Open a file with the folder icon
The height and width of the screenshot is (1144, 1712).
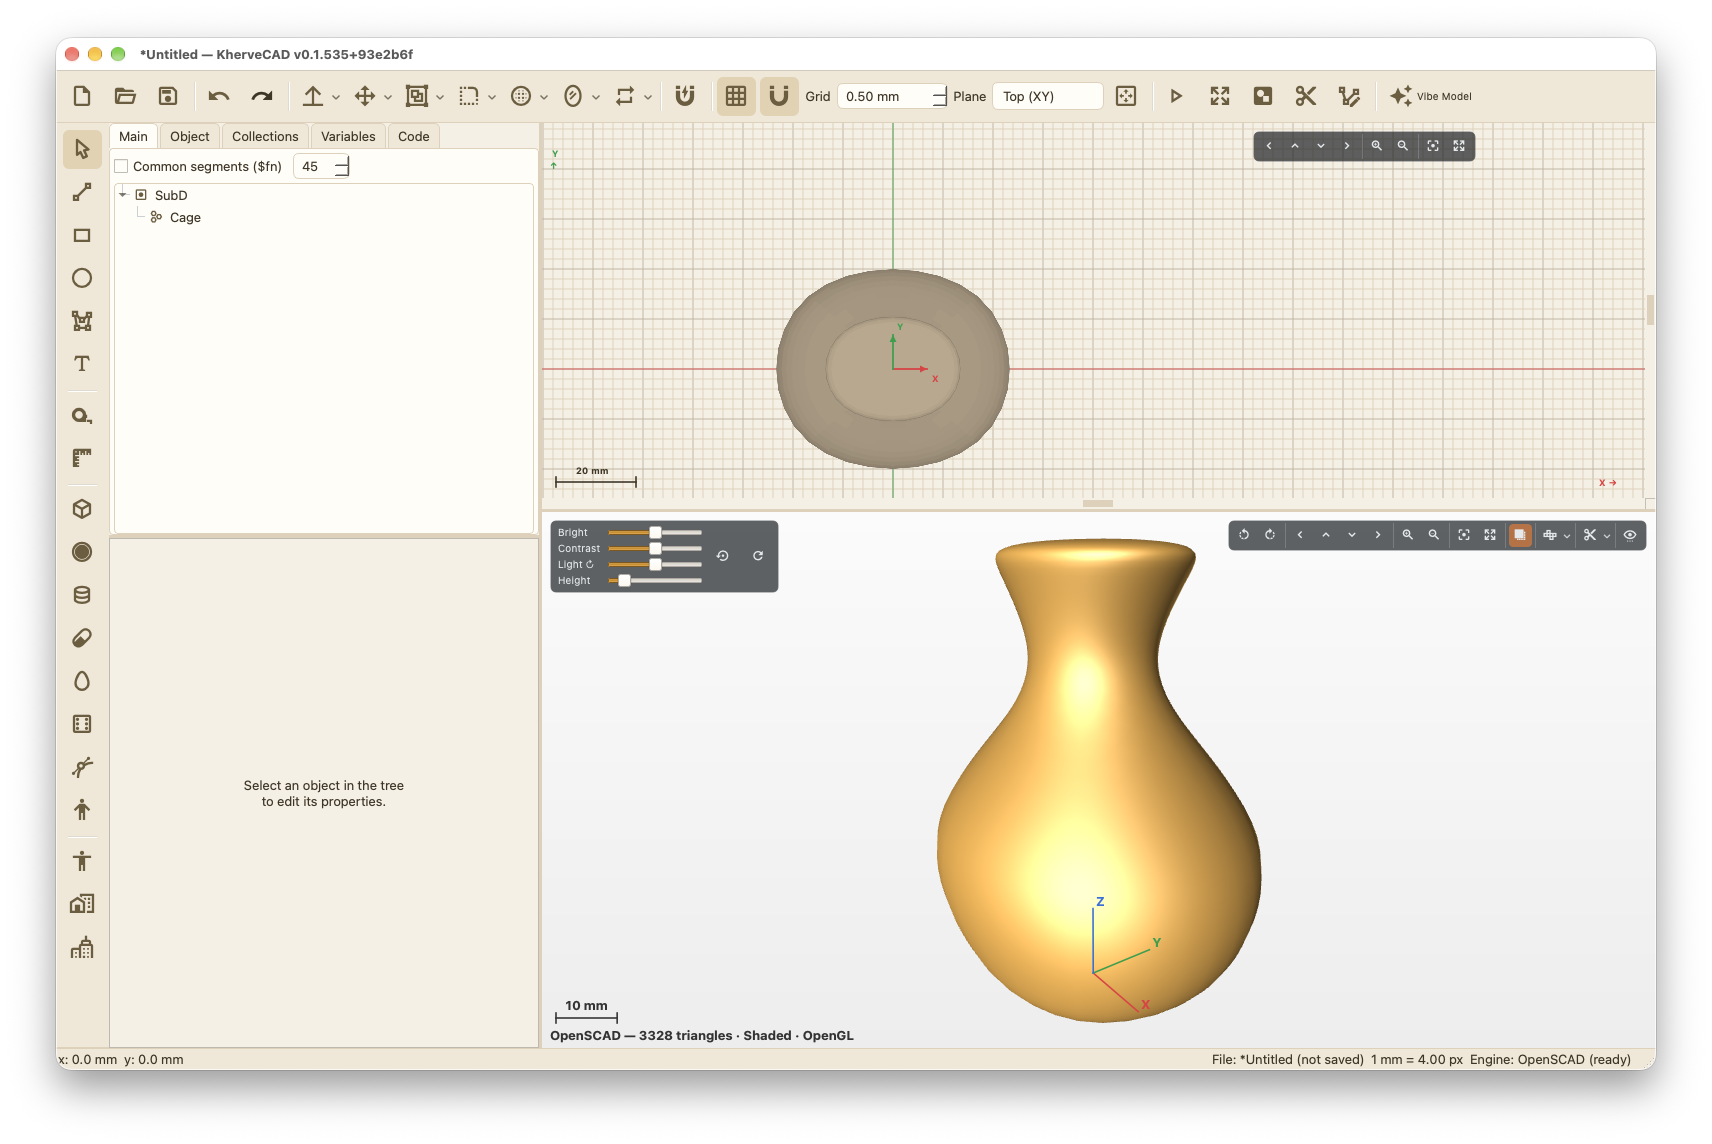click(x=125, y=96)
